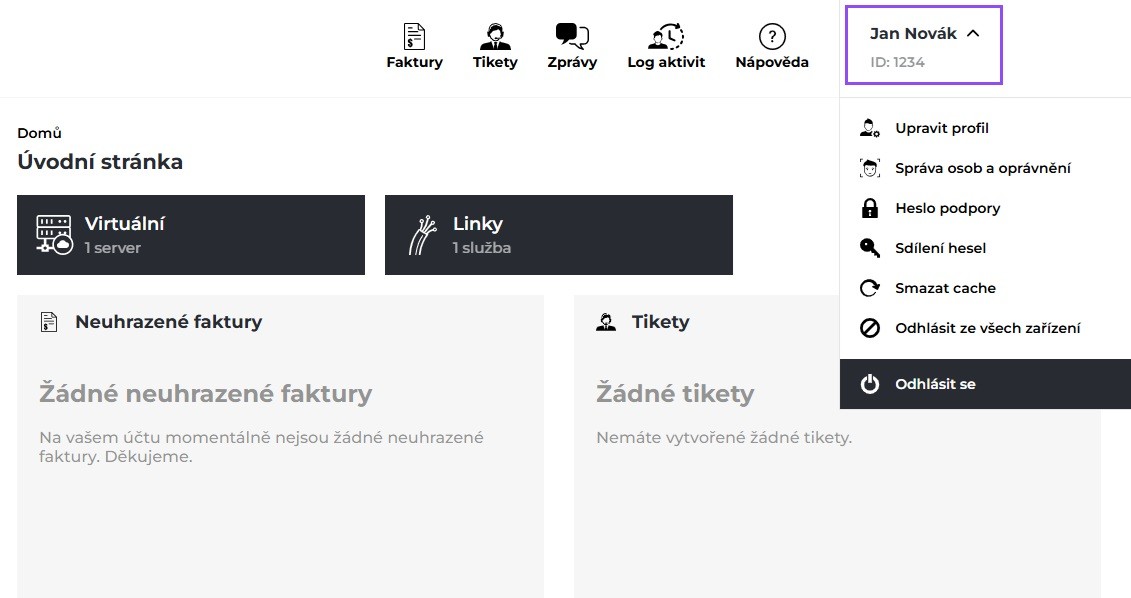
Task: Click the server icon on Virtuální tile
Action: [x=54, y=234]
